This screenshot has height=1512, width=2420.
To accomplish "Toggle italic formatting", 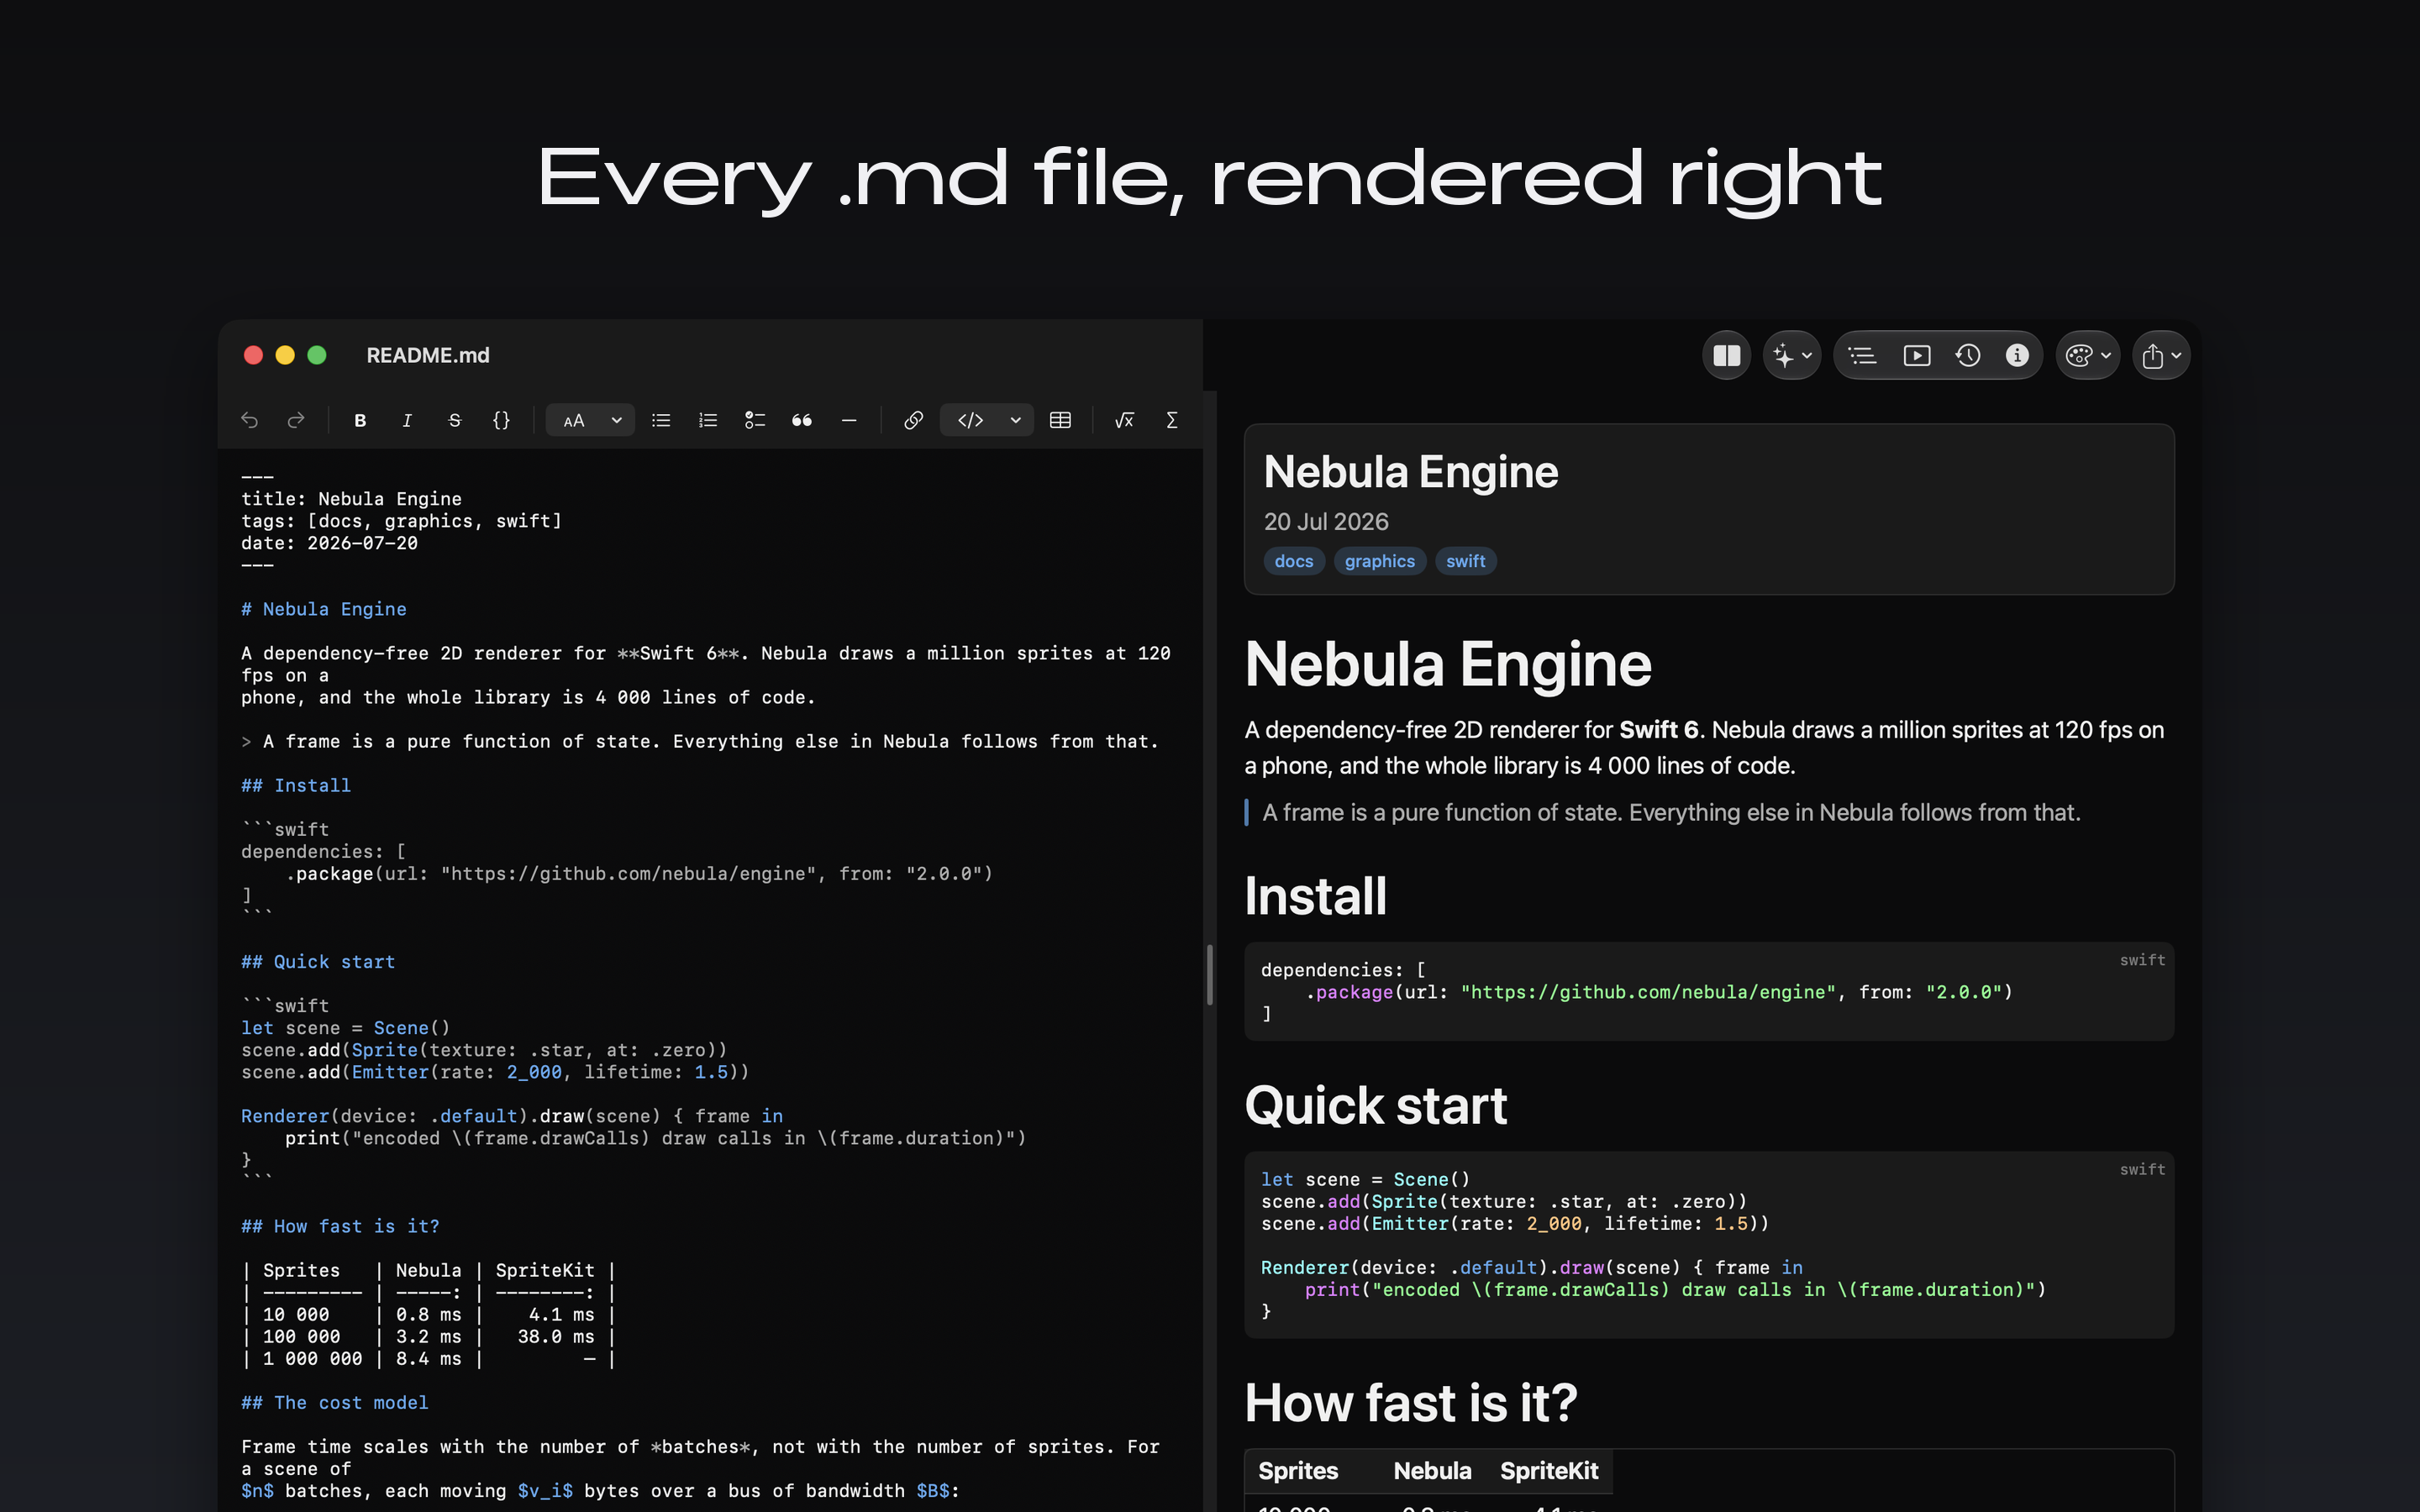I will coord(407,420).
